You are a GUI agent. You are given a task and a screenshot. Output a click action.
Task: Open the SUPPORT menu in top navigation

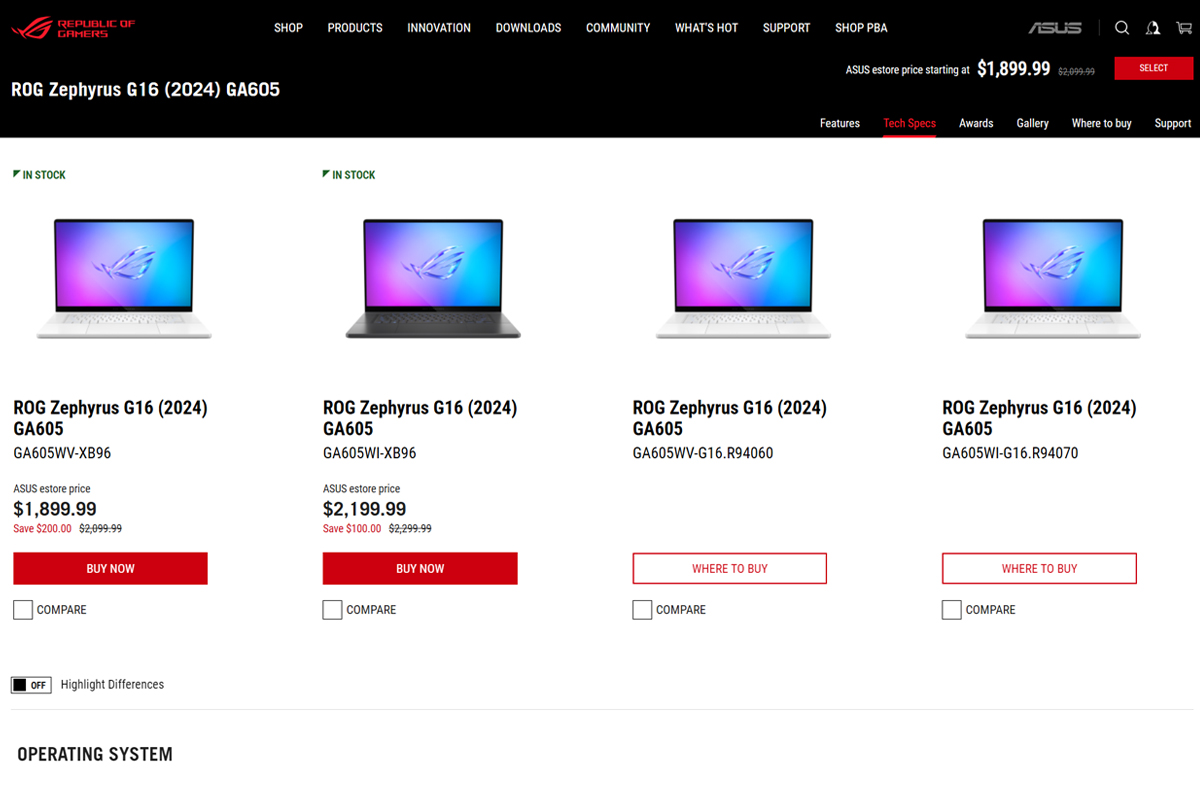pos(786,28)
